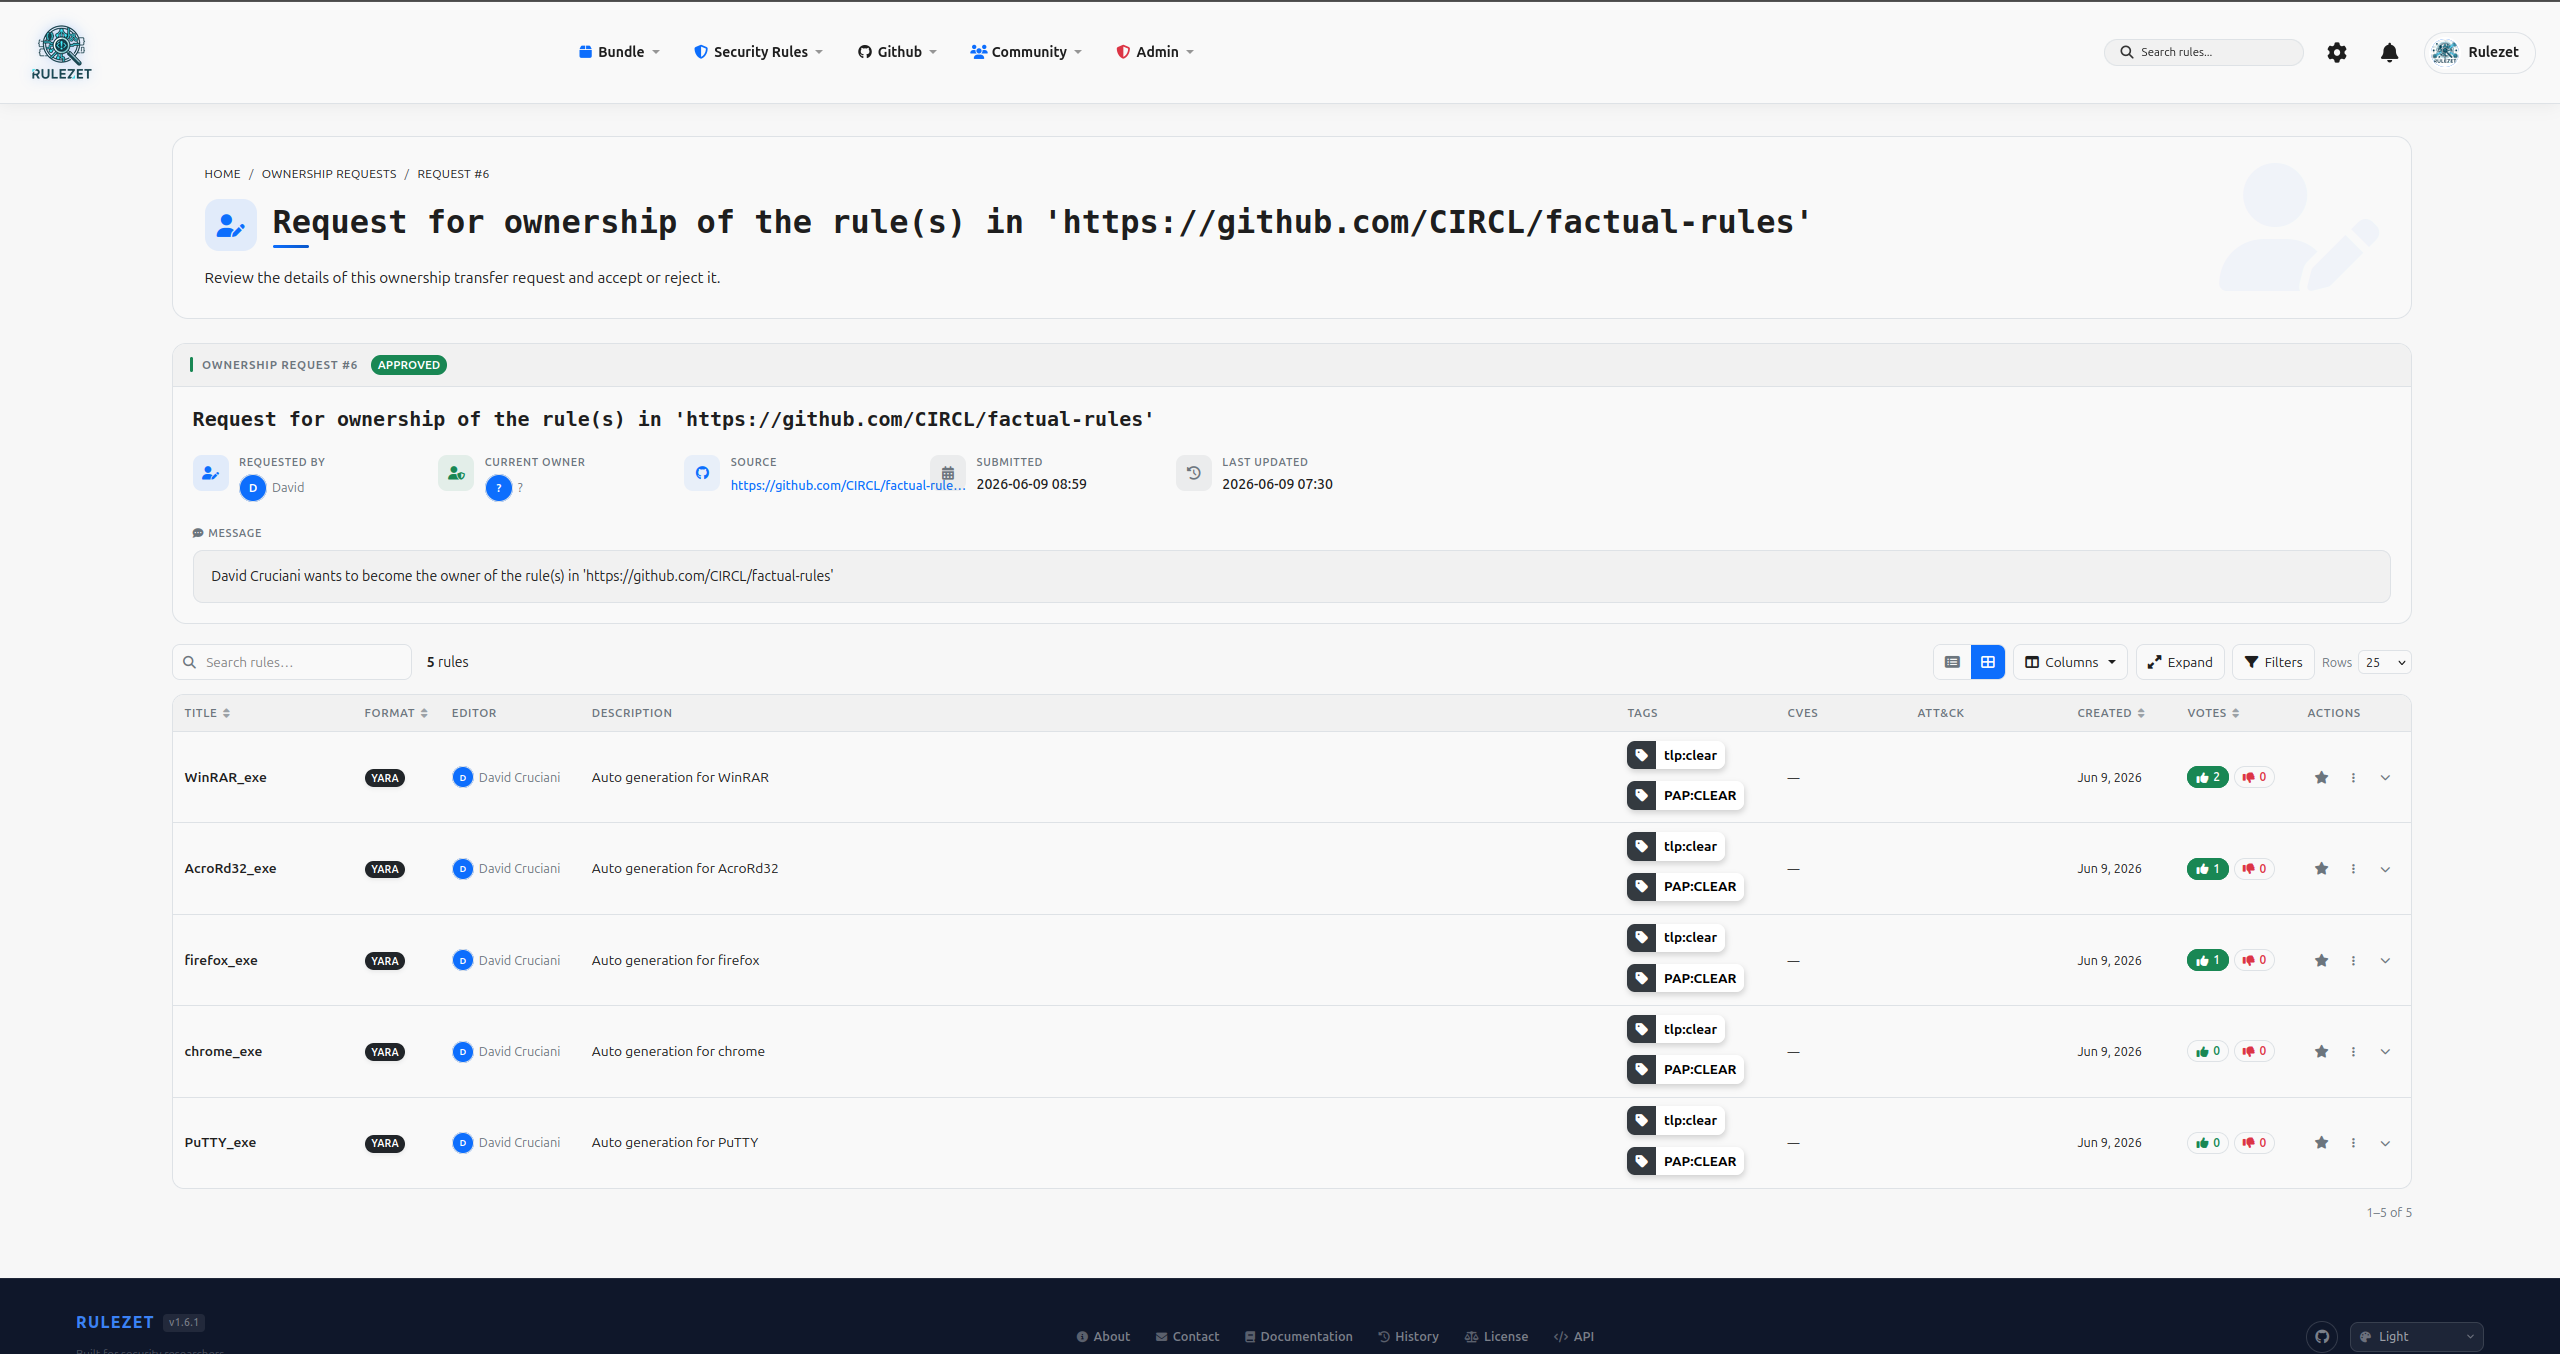
Task: Focus the table search rules field
Action: tap(292, 662)
